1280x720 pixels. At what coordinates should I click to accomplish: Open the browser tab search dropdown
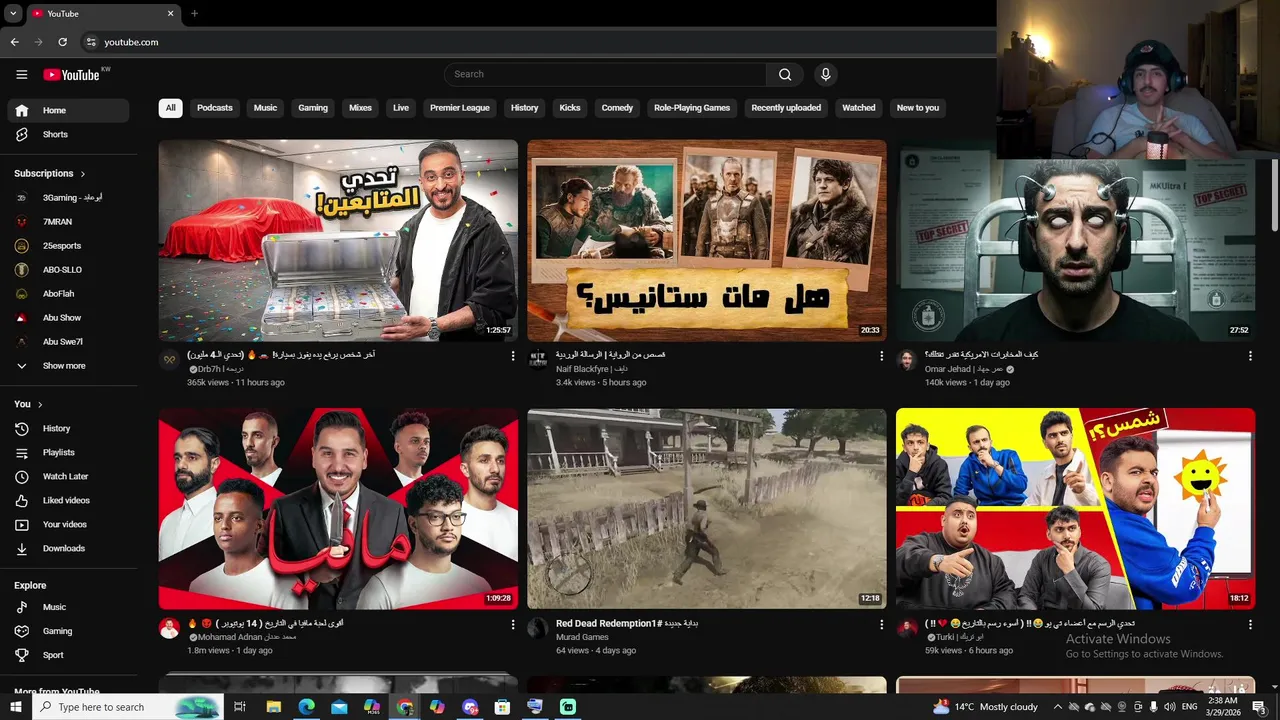pos(13,14)
